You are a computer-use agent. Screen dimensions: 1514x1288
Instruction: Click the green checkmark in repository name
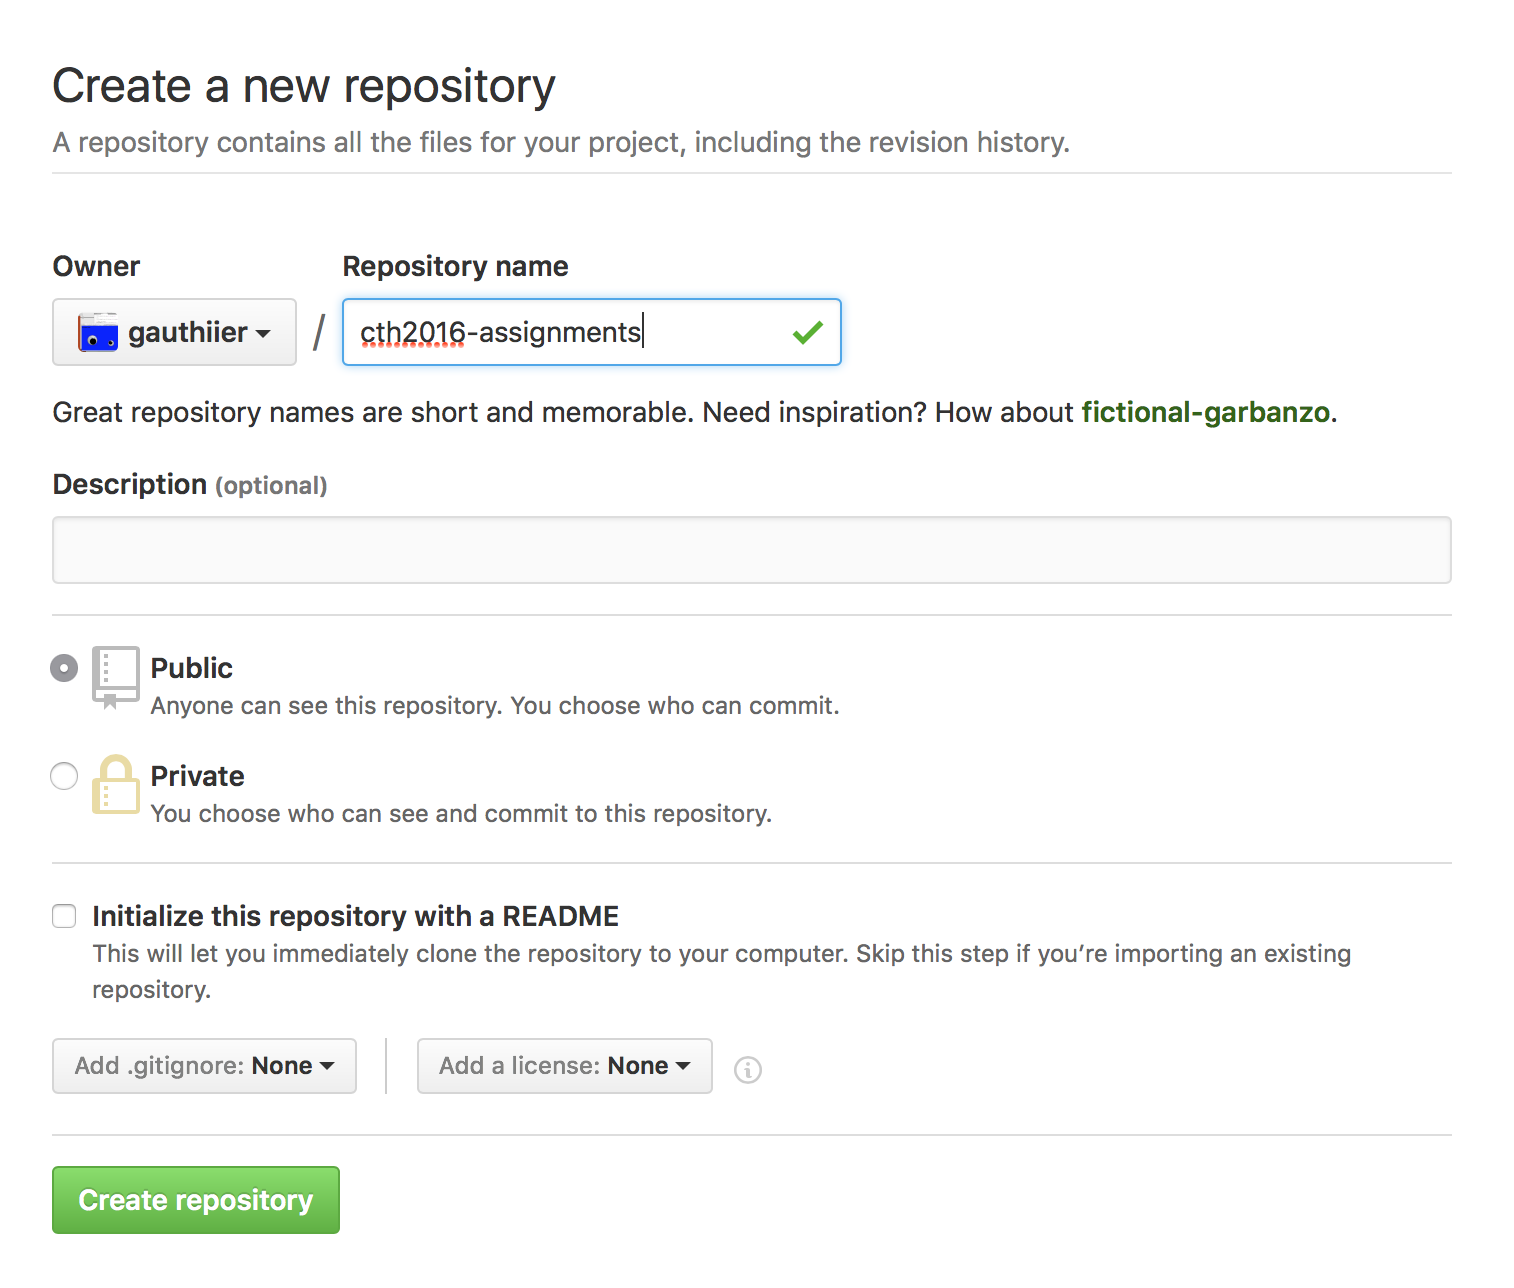(807, 332)
